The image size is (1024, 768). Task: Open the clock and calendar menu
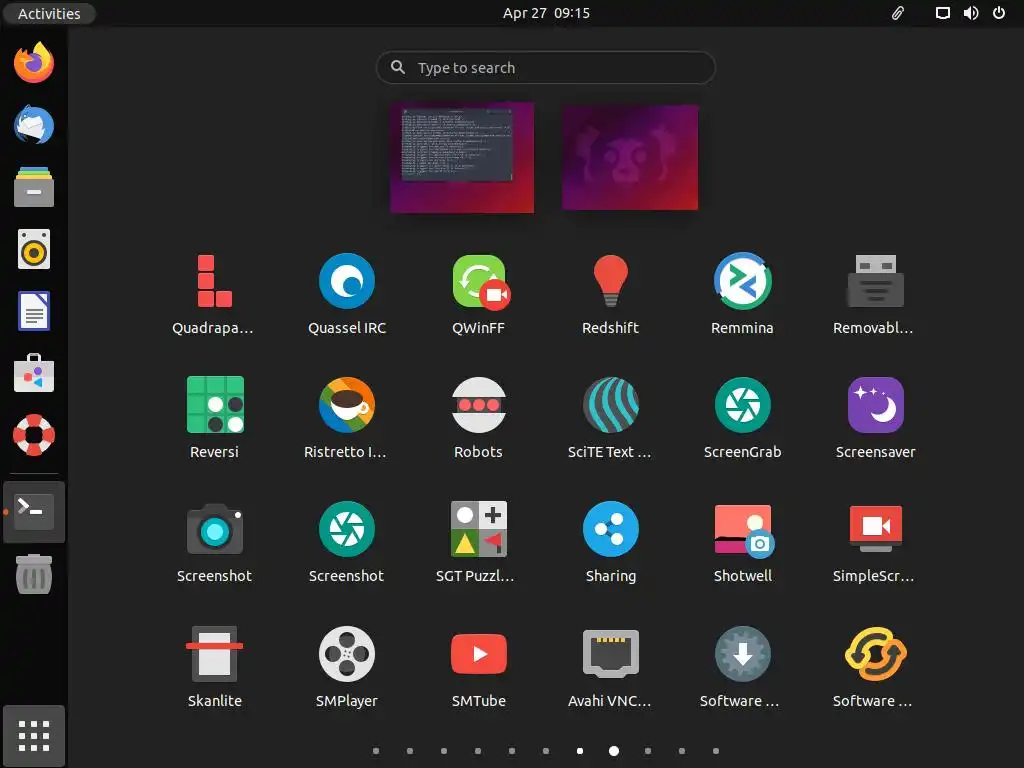point(546,13)
